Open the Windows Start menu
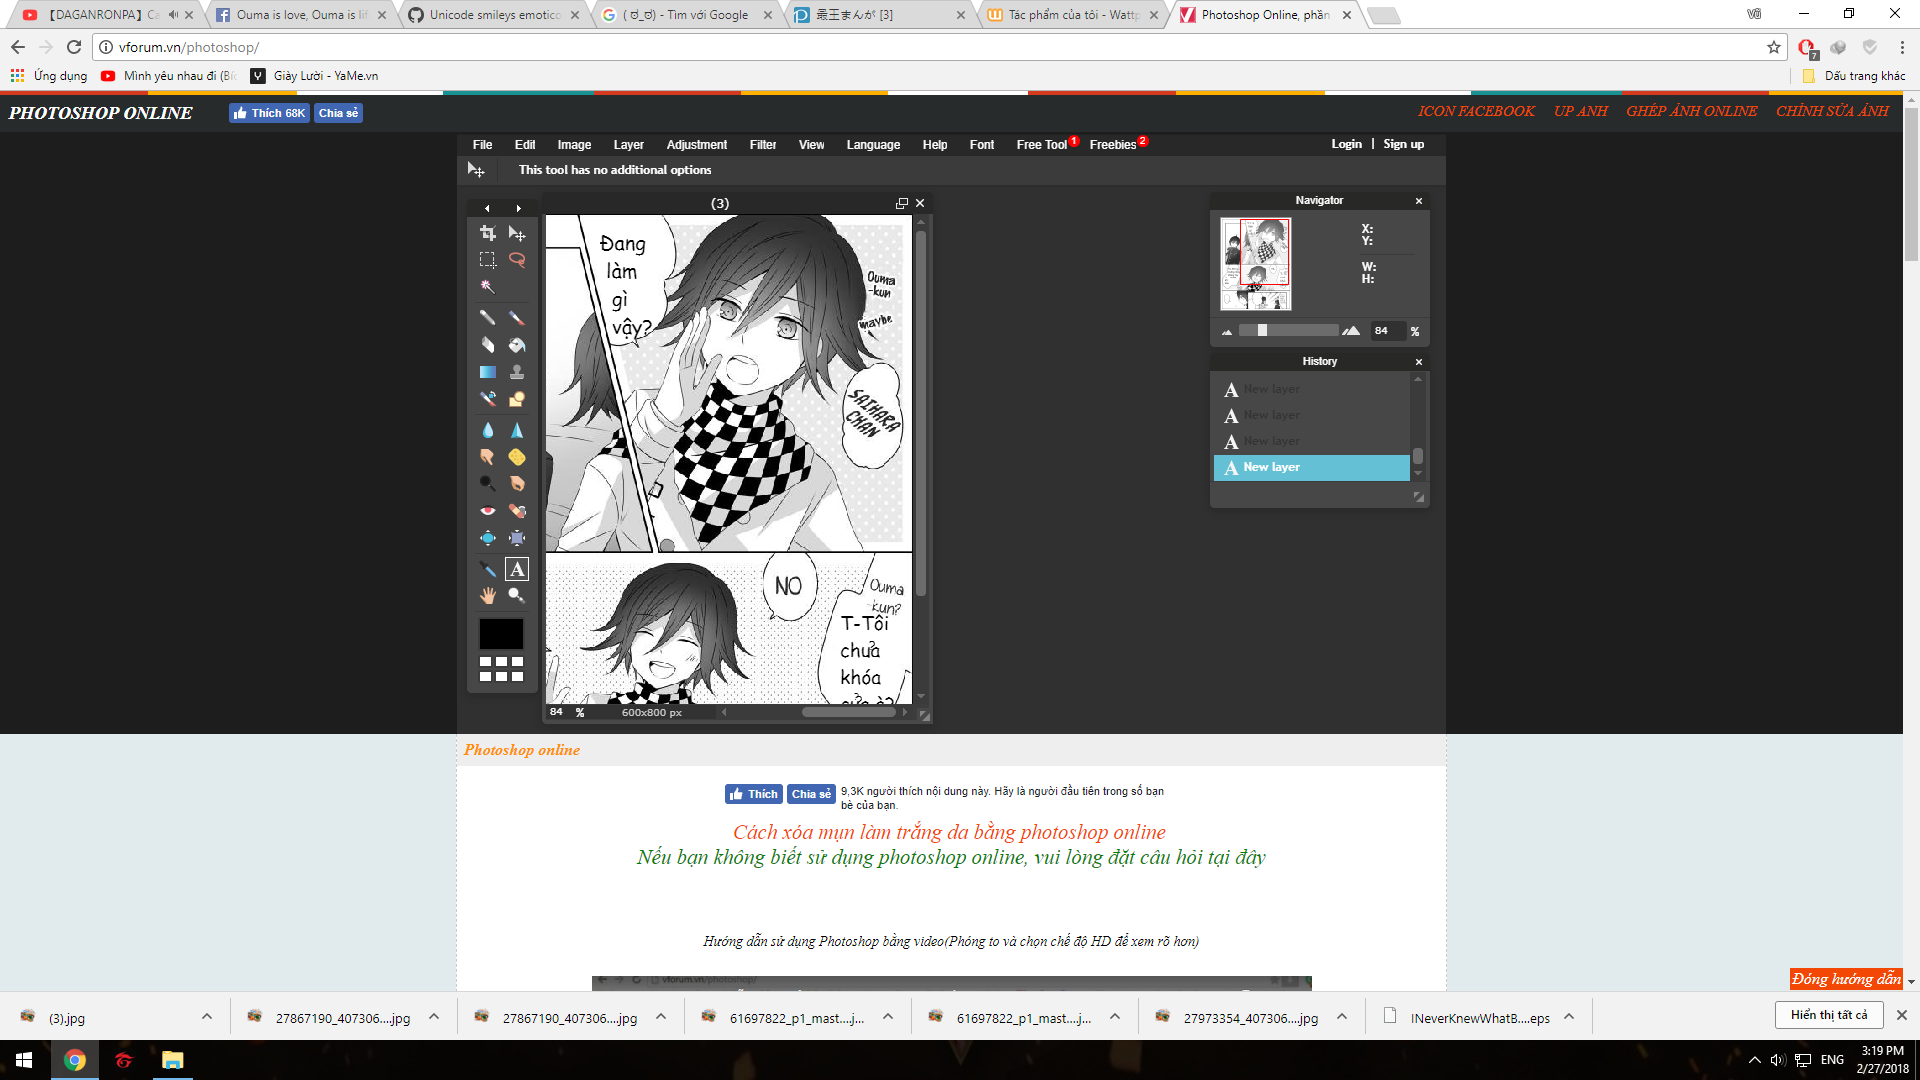Image resolution: width=1920 pixels, height=1080 pixels. tap(24, 1060)
